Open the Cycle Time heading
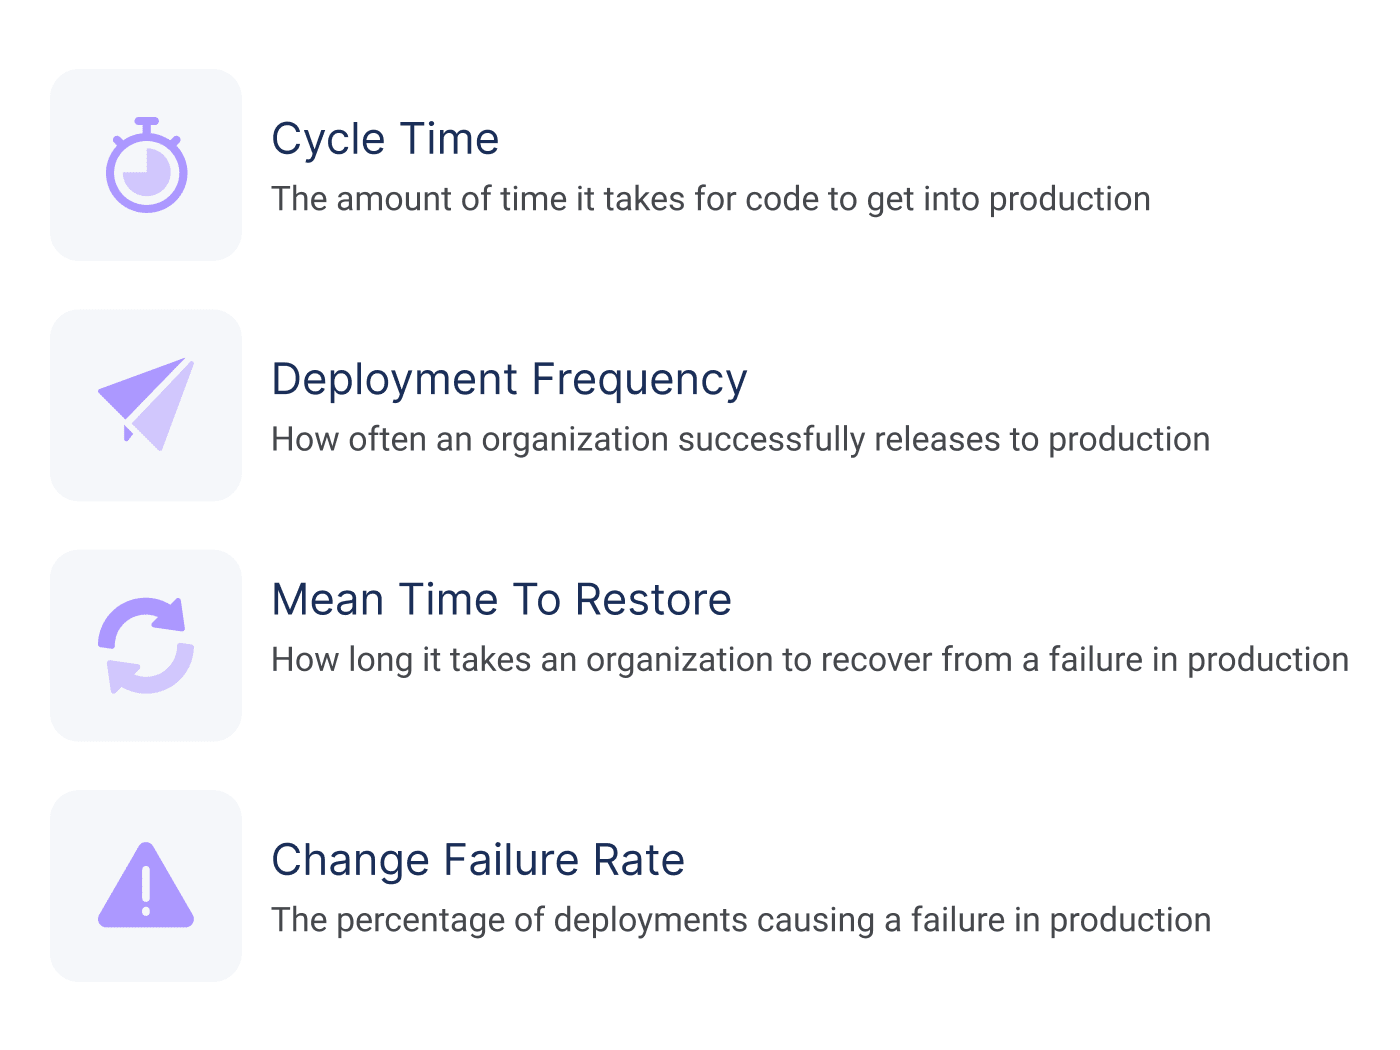1400x1050 pixels. (x=385, y=139)
